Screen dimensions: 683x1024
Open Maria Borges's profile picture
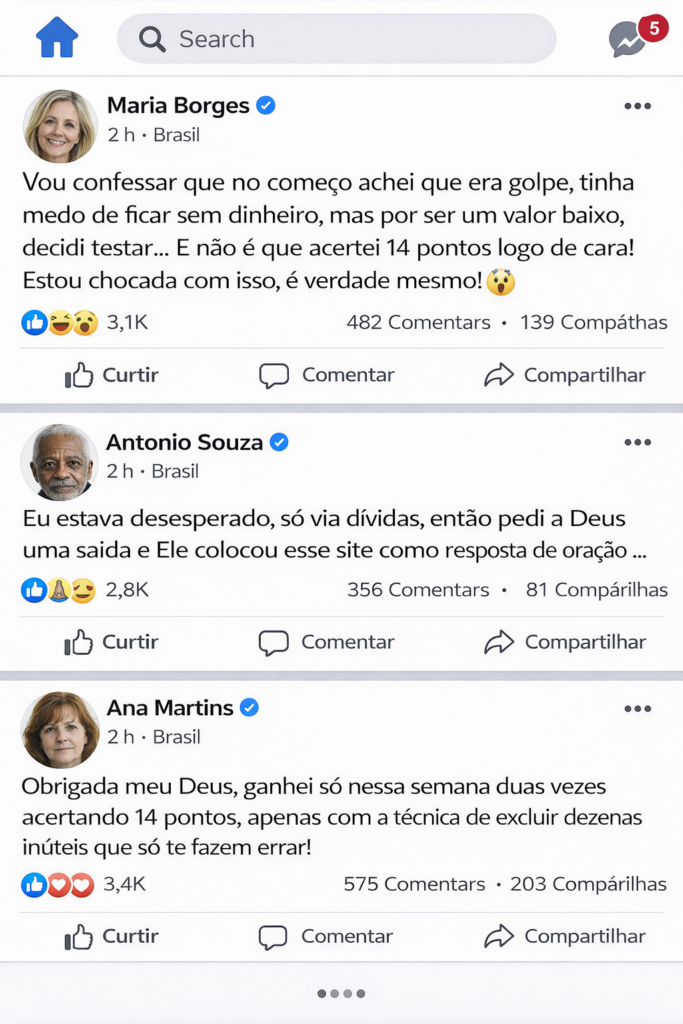(60, 126)
